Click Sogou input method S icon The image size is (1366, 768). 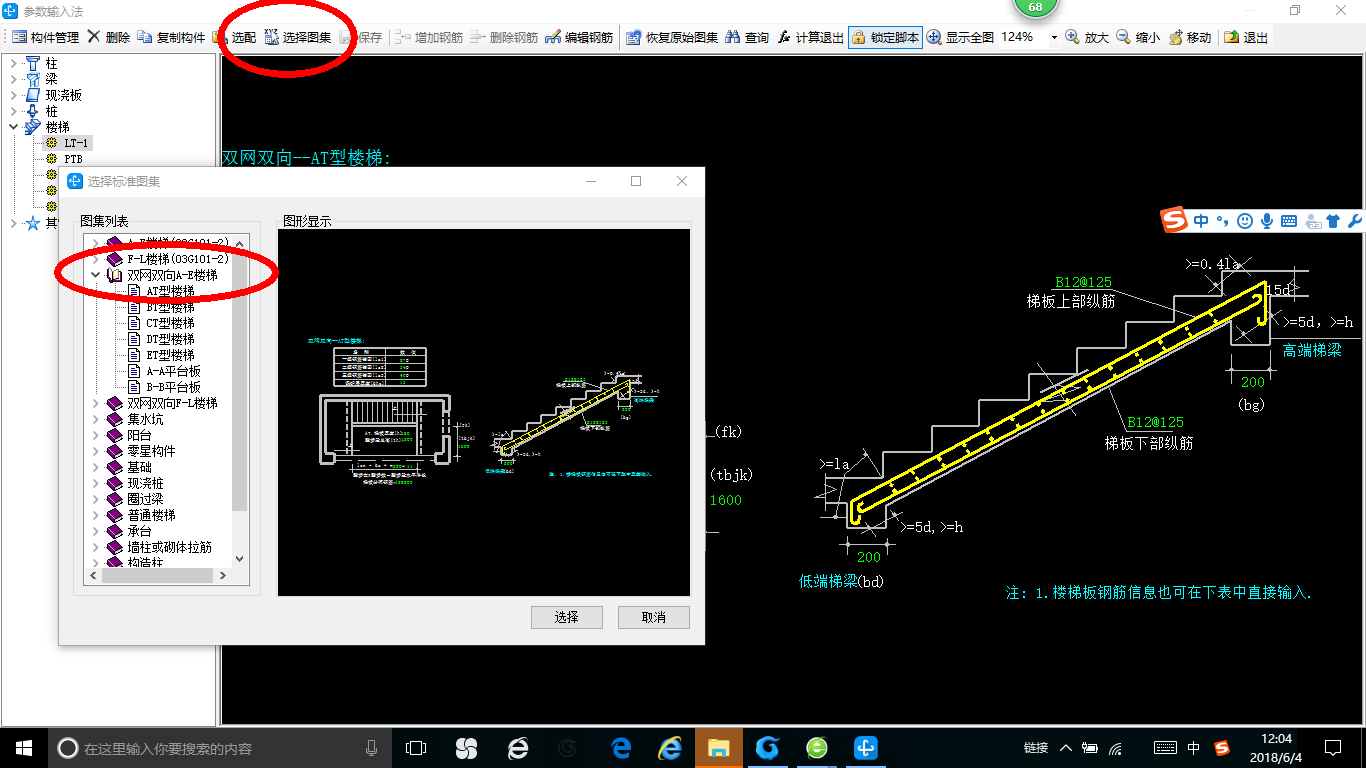pos(1174,221)
